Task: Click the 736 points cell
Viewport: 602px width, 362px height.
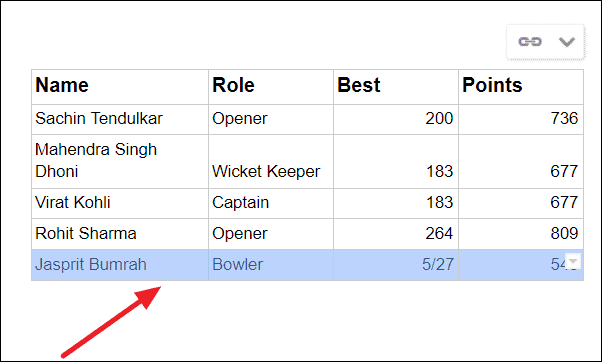Action: (x=521, y=119)
